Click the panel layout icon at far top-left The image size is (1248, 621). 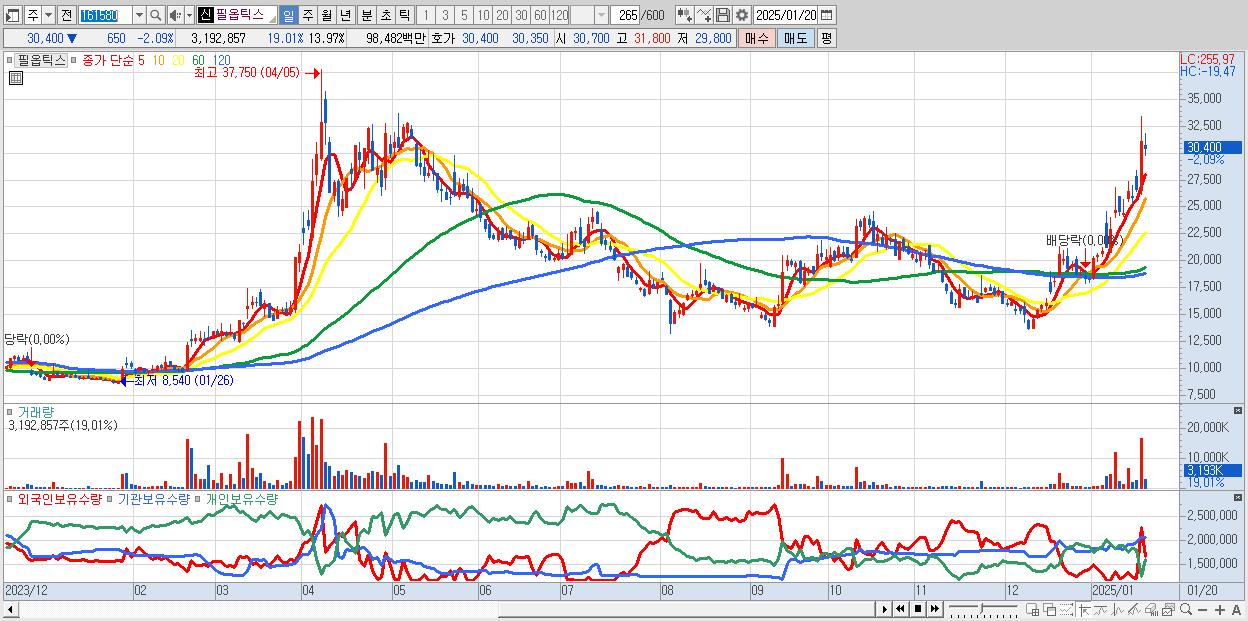click(x=11, y=15)
